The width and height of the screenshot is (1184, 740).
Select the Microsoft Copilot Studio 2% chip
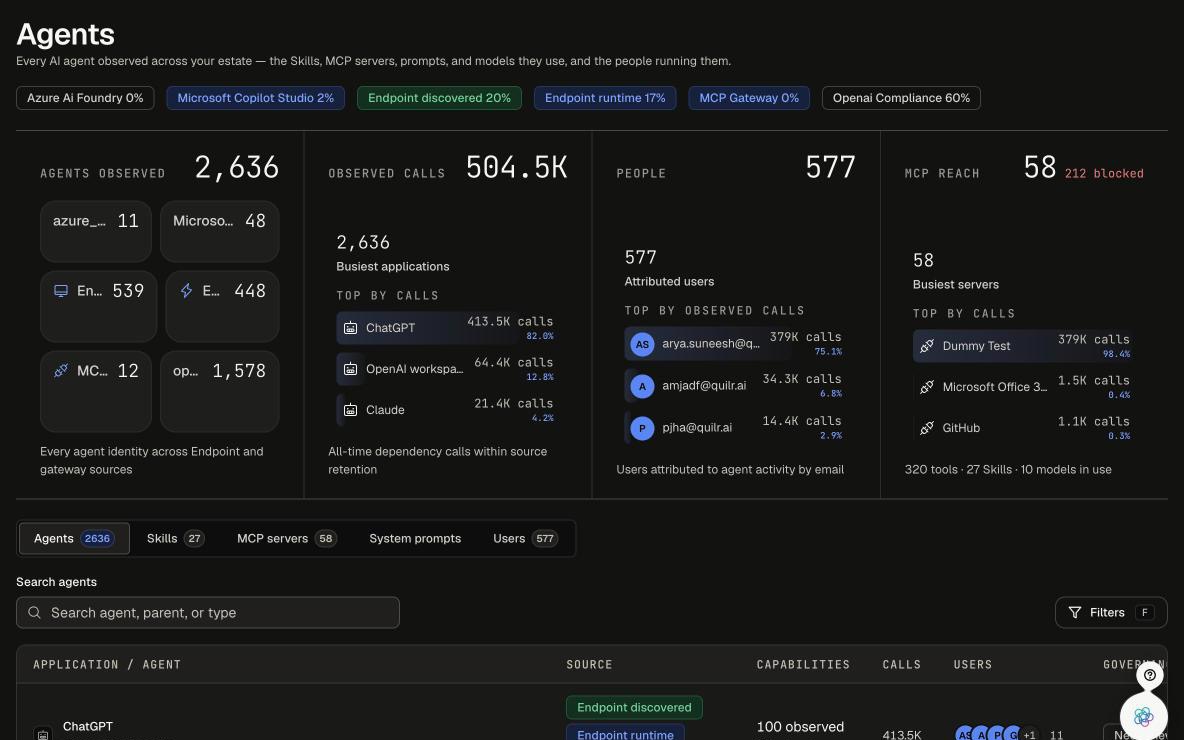255,98
